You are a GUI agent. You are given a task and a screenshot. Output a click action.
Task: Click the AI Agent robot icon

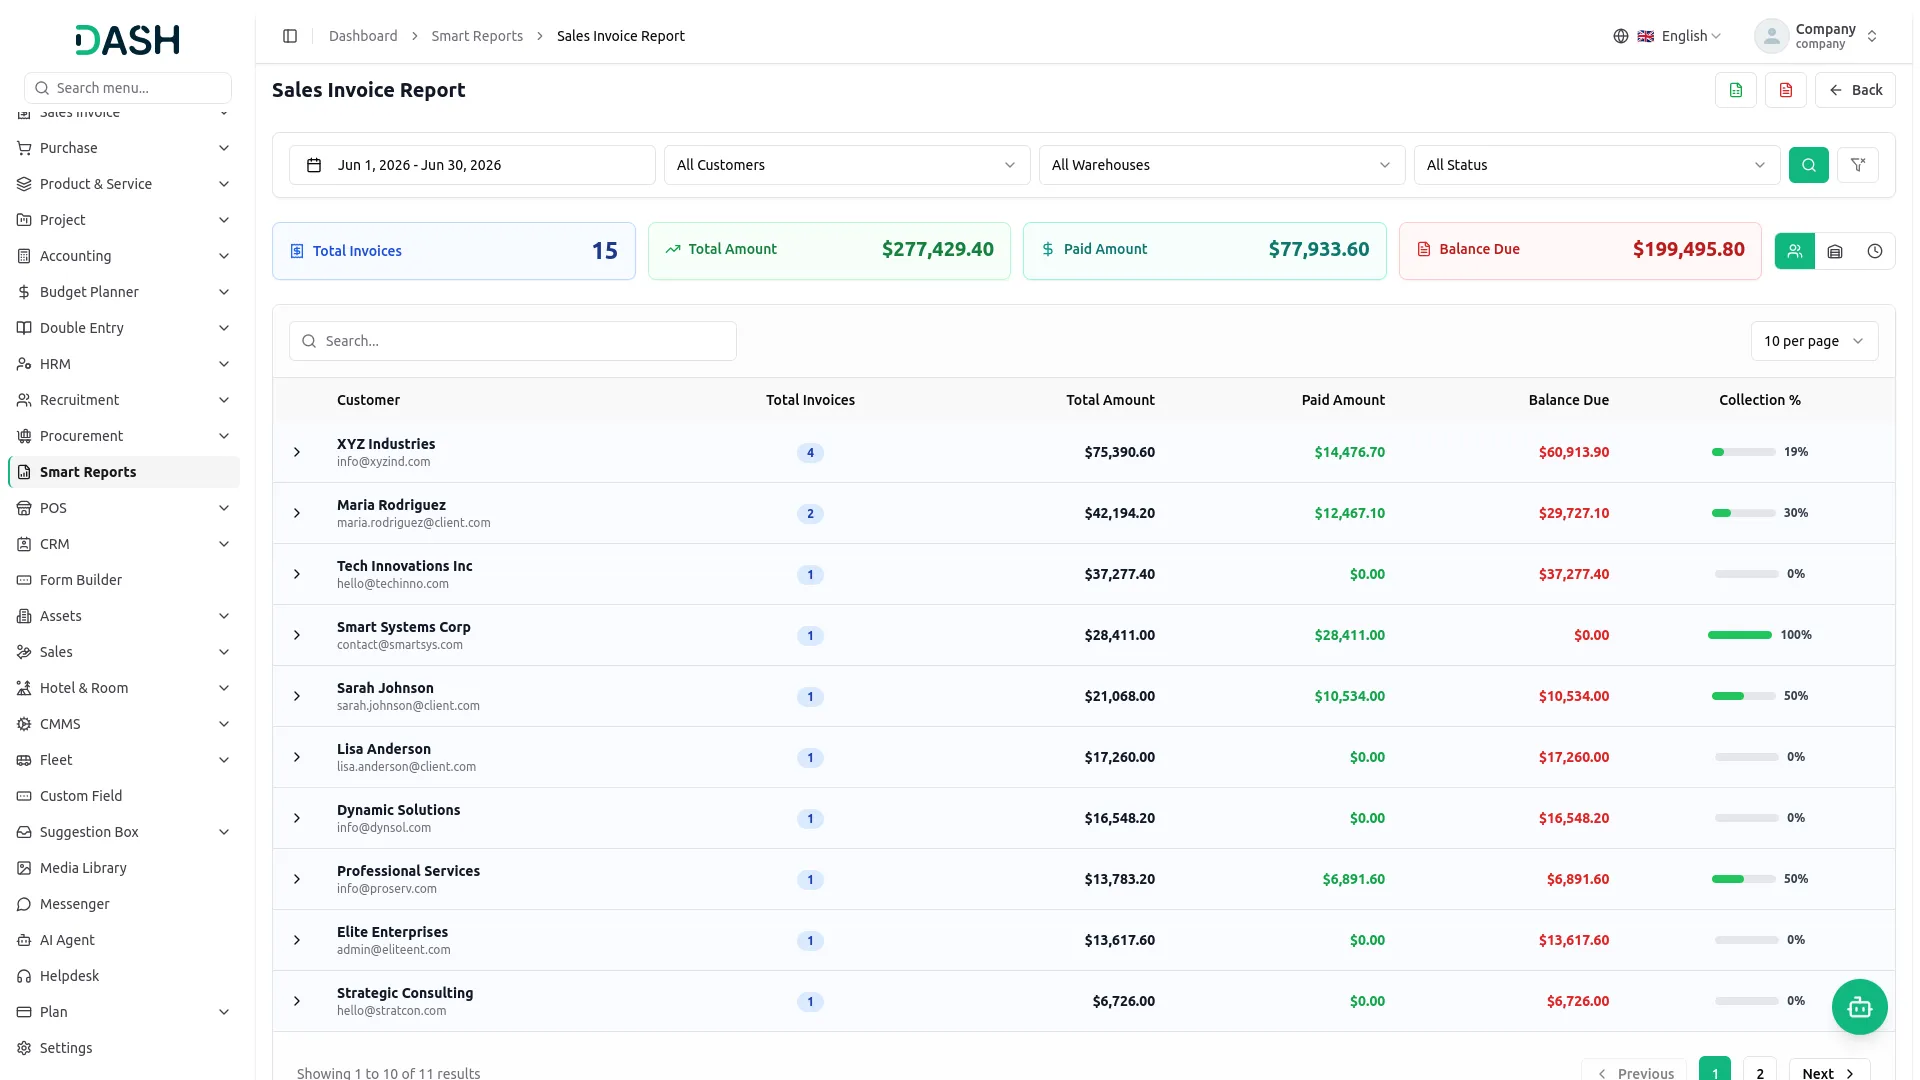point(24,940)
